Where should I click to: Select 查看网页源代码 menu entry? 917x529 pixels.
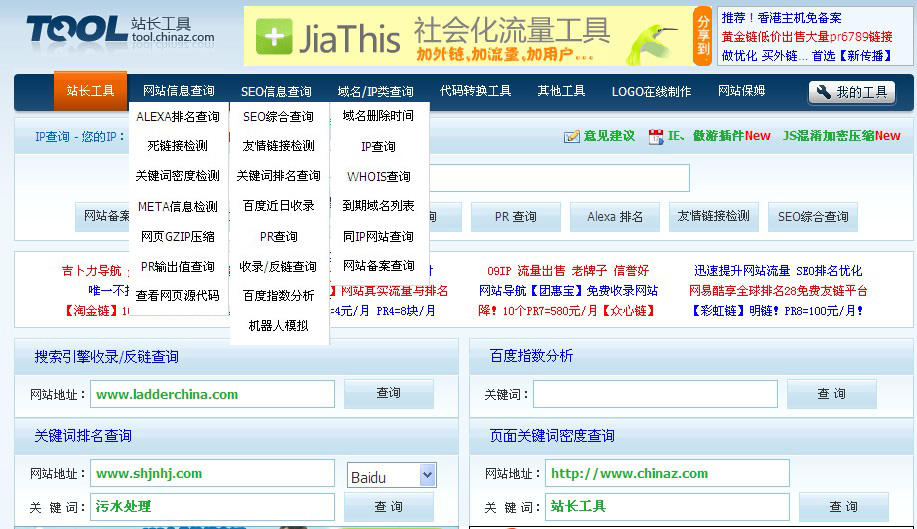178,296
